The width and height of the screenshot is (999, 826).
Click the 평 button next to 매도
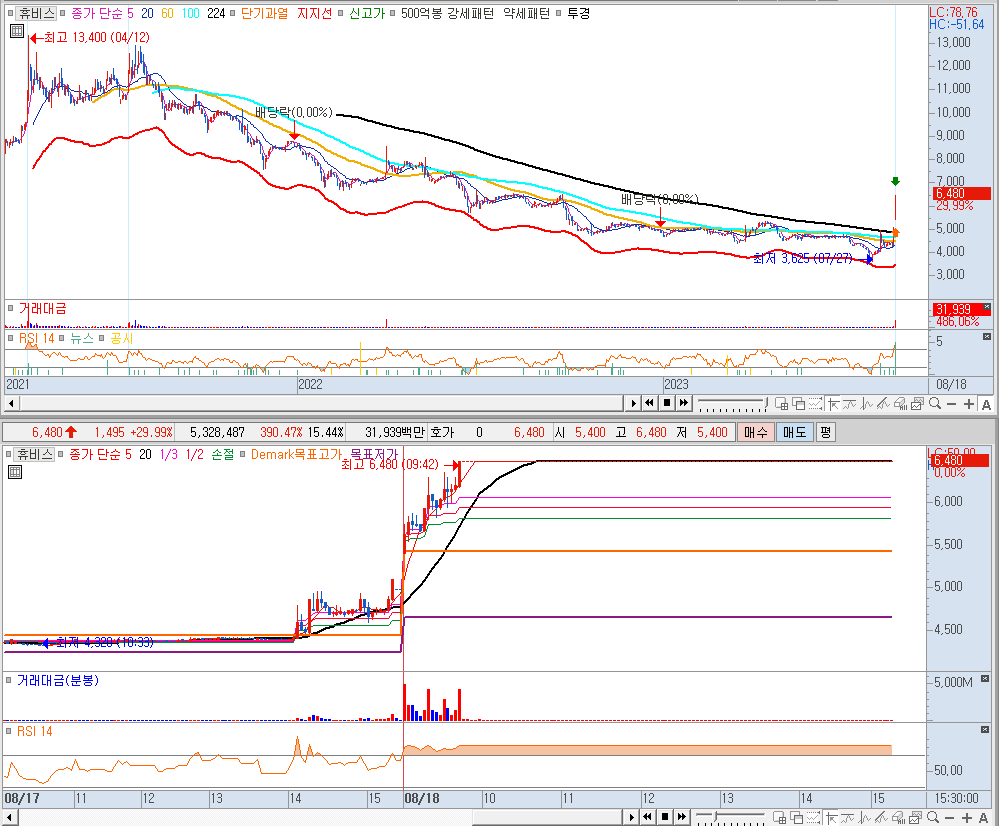[x=826, y=433]
